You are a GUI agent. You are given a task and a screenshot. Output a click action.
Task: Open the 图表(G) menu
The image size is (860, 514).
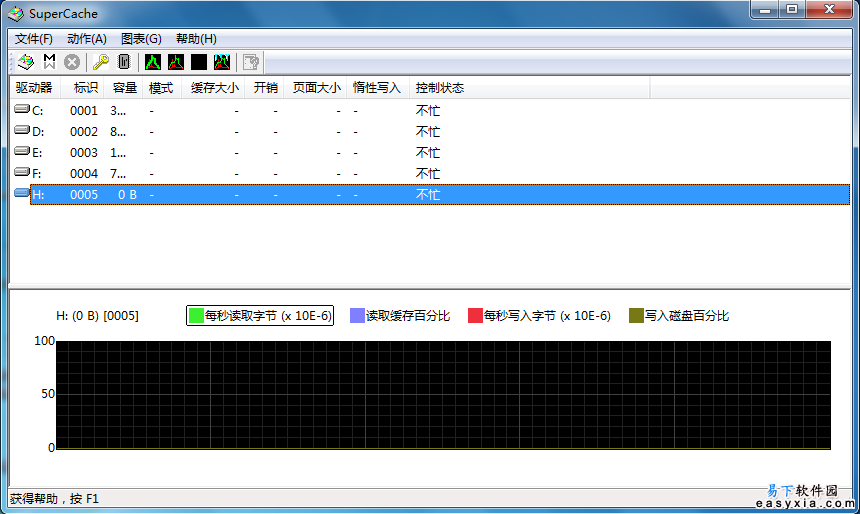point(141,39)
